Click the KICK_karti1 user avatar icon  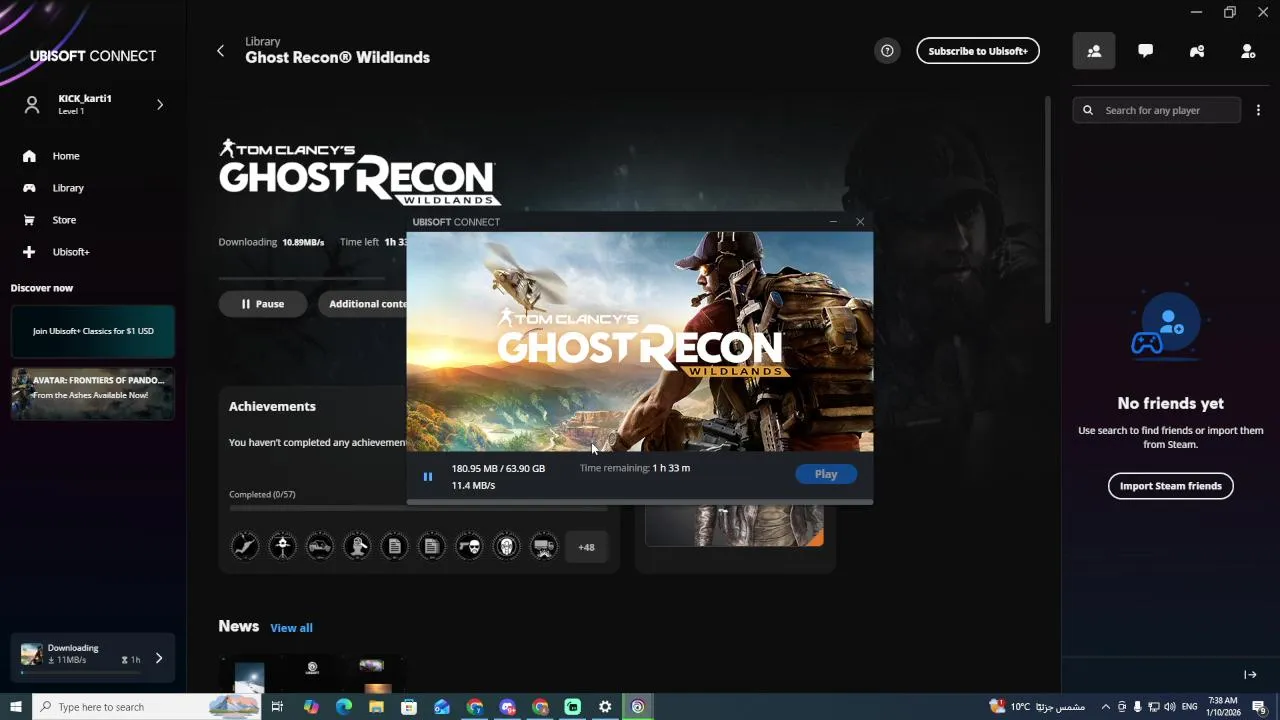click(x=32, y=104)
